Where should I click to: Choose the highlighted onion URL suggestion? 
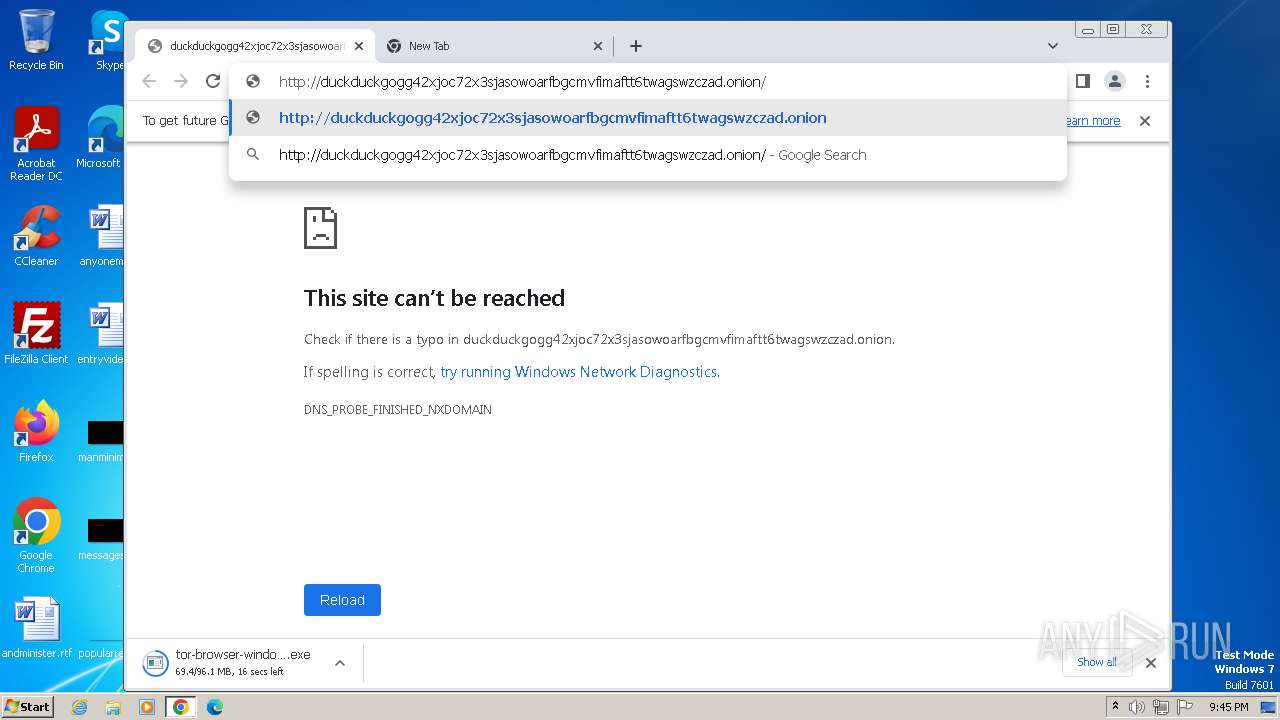tap(648, 118)
